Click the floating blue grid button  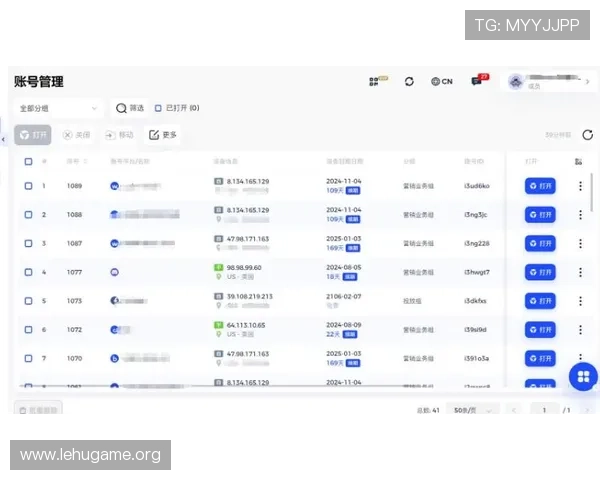tap(584, 377)
